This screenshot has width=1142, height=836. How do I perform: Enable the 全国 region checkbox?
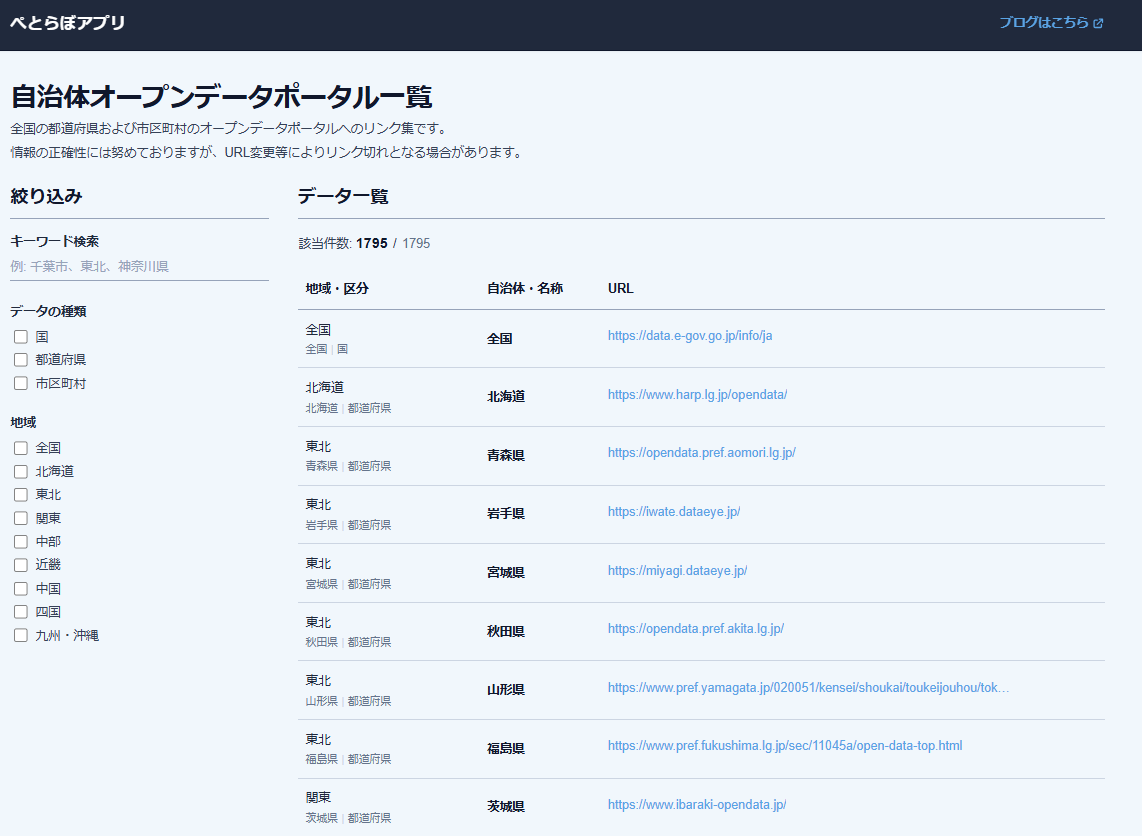tap(21, 448)
